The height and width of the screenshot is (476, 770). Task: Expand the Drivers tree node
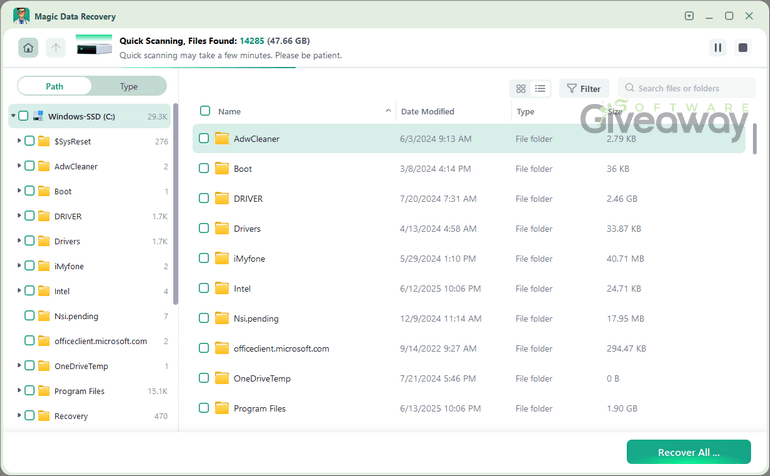point(19,241)
